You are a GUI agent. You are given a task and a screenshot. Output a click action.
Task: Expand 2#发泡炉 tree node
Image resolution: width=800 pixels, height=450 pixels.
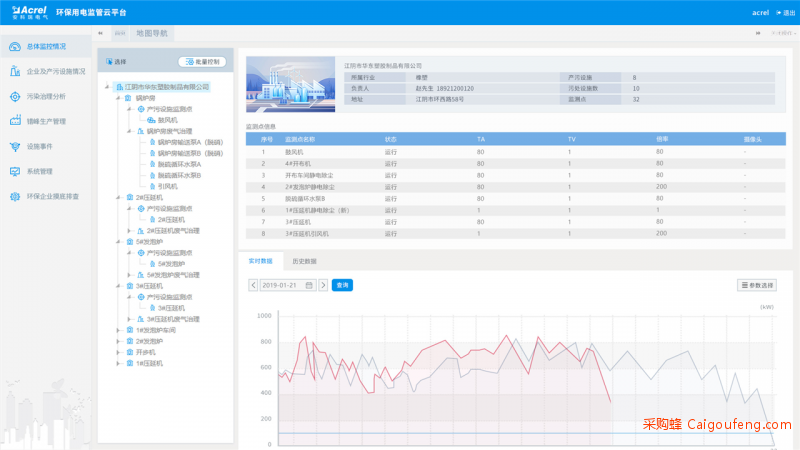118,341
